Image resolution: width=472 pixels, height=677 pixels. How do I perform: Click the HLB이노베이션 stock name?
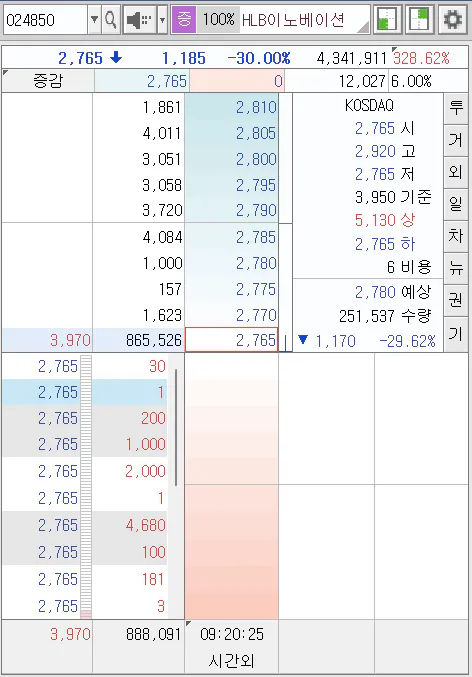pyautogui.click(x=293, y=20)
